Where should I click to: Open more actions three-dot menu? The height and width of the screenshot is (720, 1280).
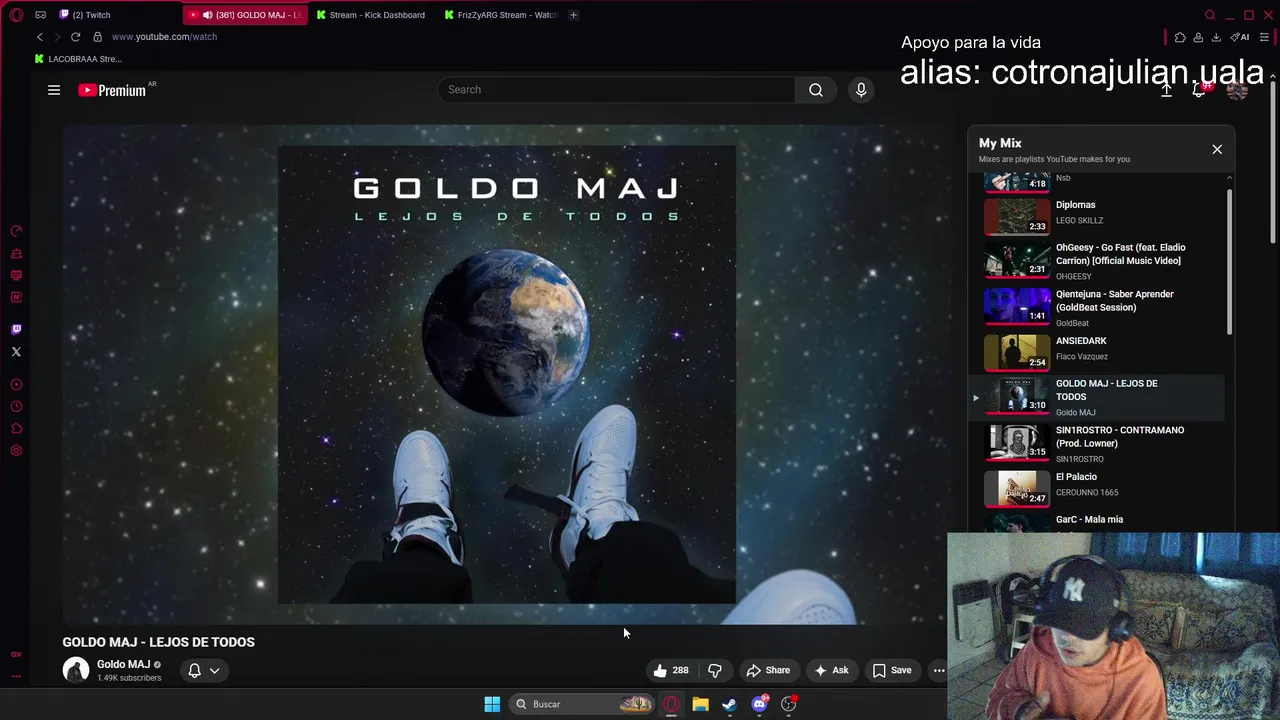(938, 671)
